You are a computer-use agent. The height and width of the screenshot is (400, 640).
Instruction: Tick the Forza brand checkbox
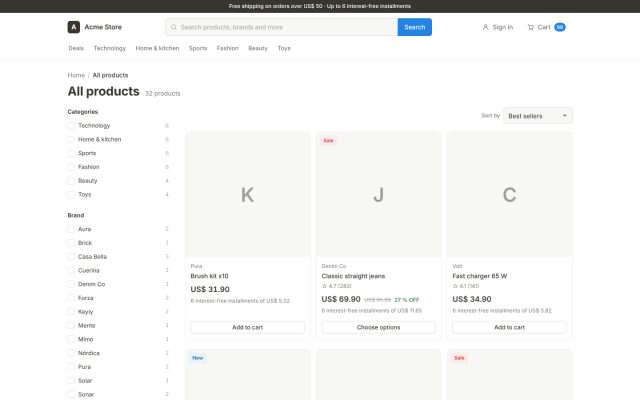click(x=71, y=298)
